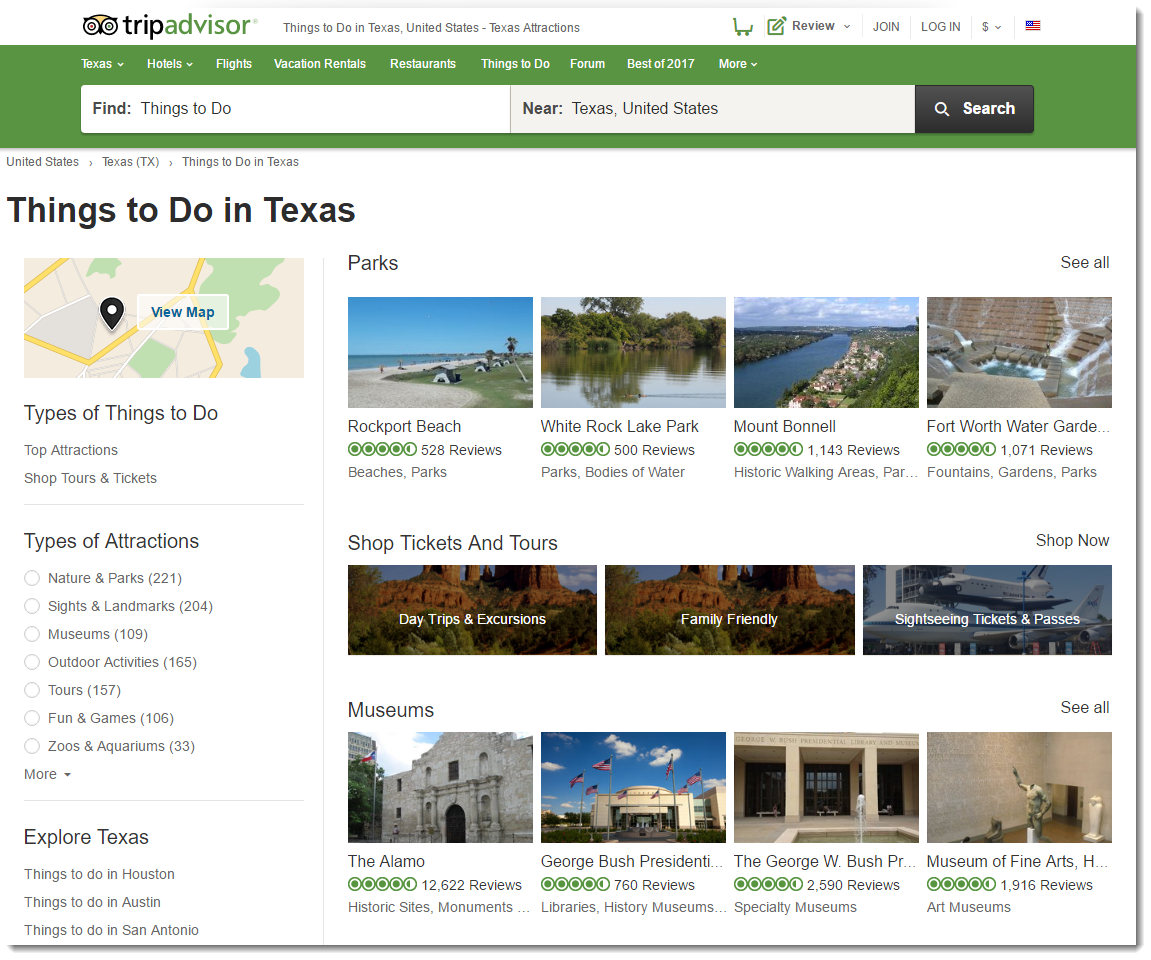Open the currency $ dropdown
The height and width of the screenshot is (960, 1151).
pos(991,26)
